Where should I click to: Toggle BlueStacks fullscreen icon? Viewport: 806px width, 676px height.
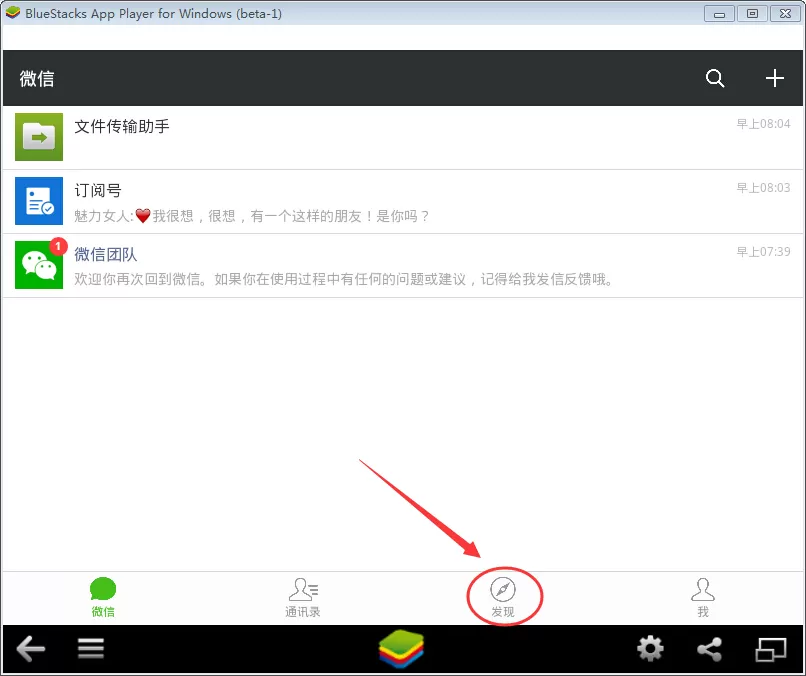[771, 649]
